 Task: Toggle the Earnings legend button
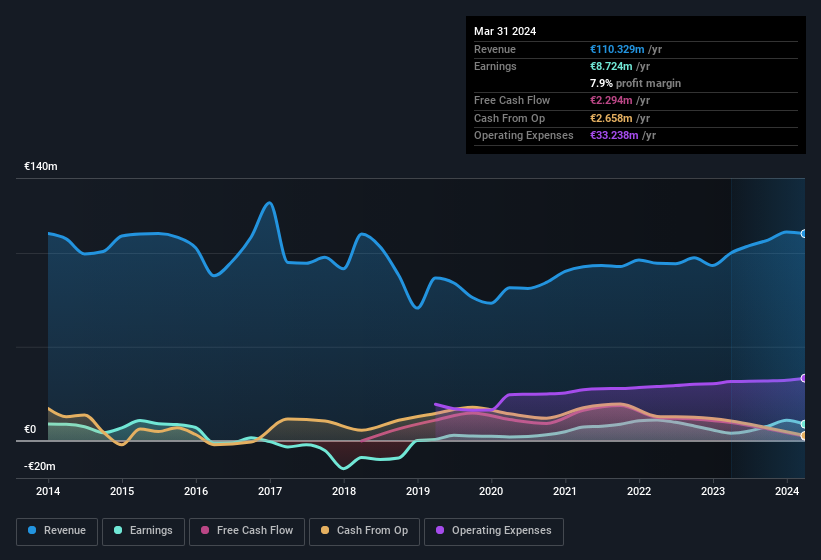(143, 531)
